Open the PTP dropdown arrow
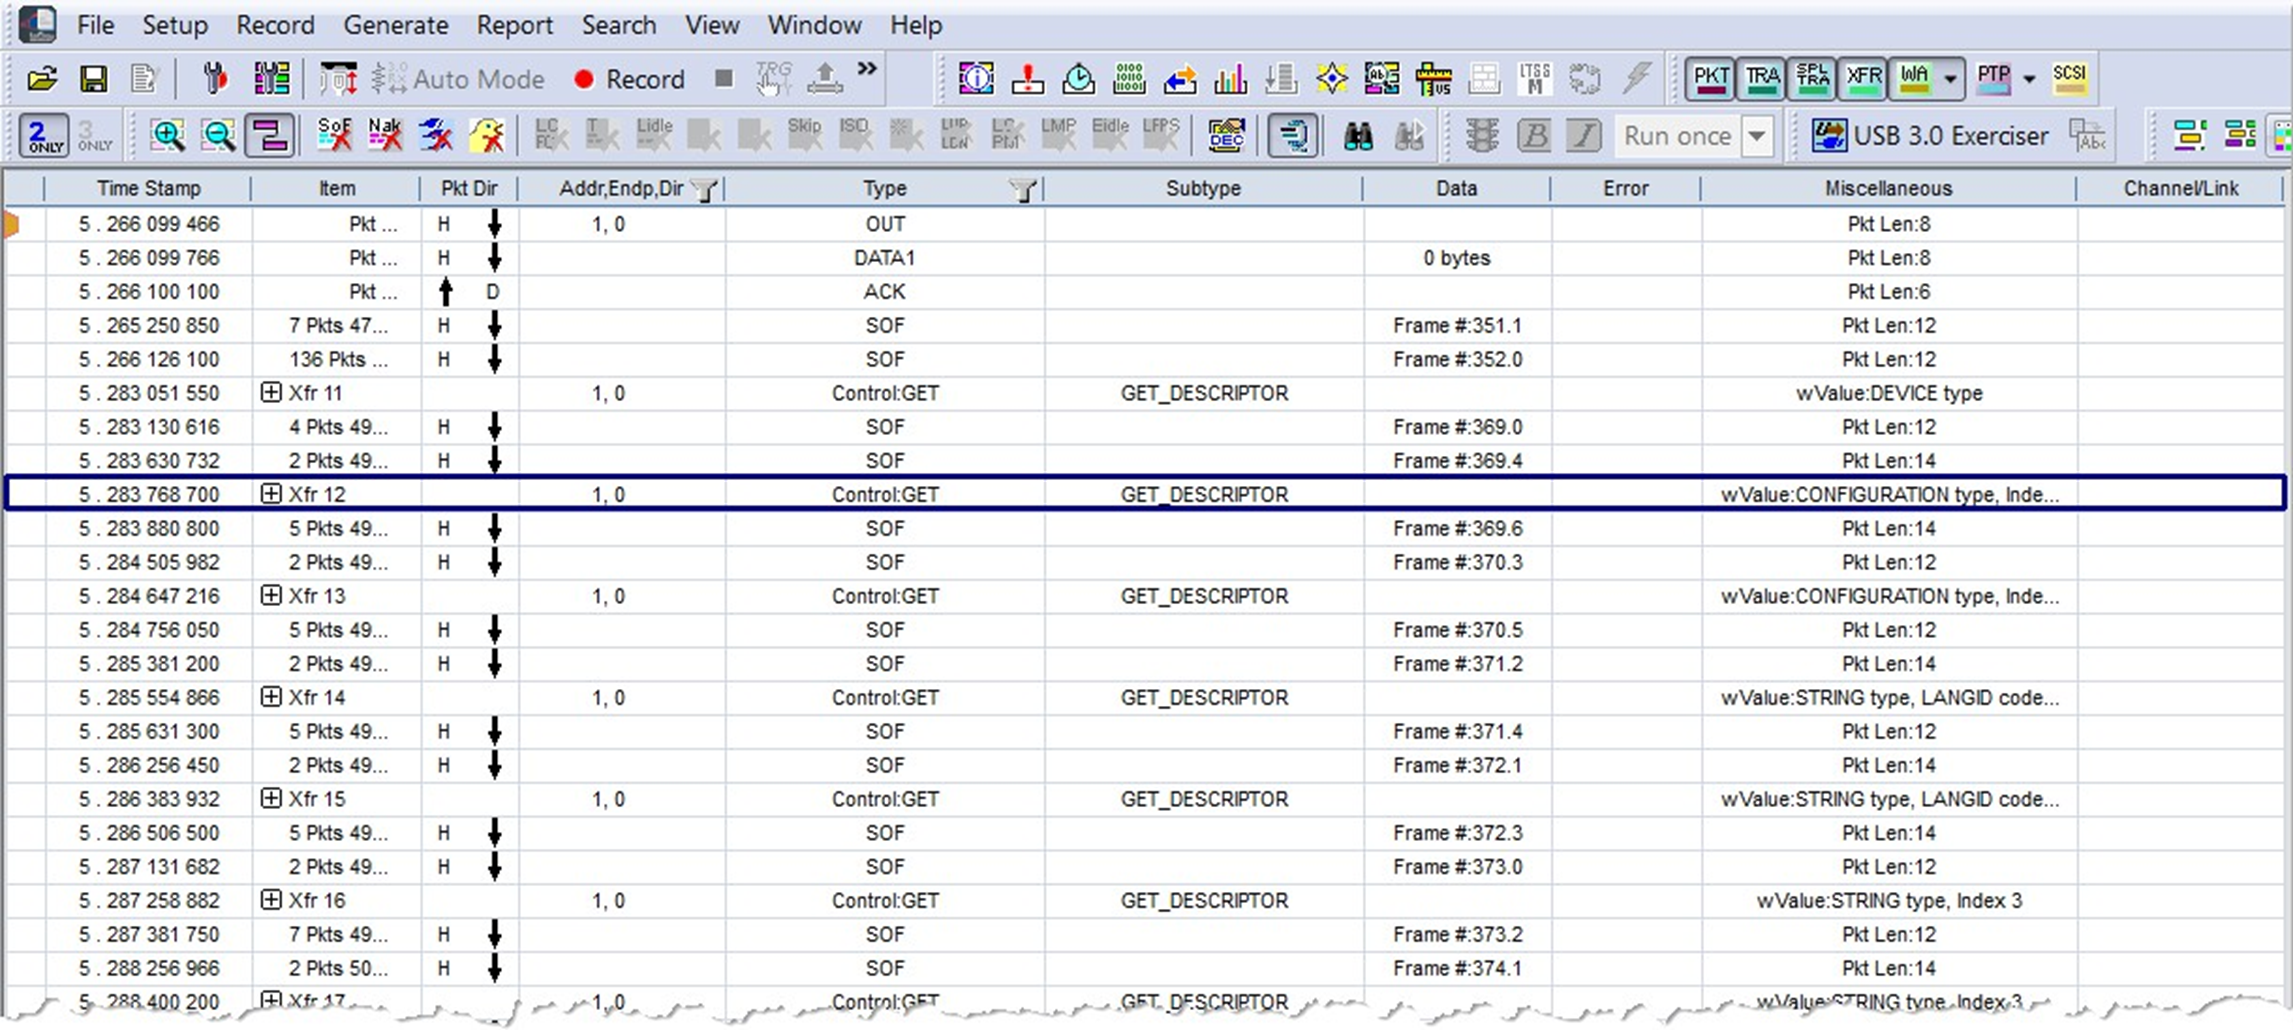Image resolution: width=2293 pixels, height=1030 pixels. pos(2029,78)
